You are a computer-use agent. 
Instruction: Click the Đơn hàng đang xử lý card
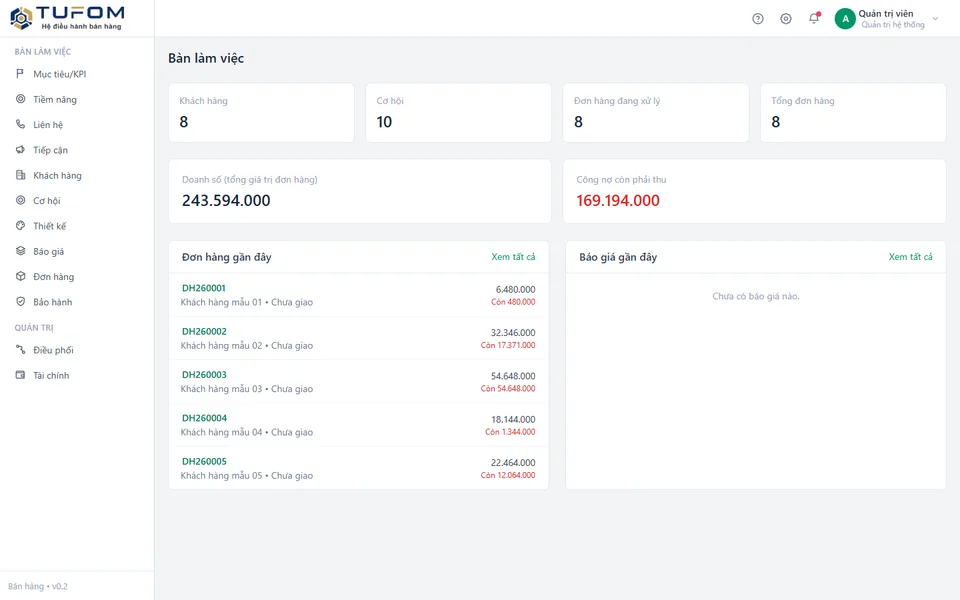point(656,113)
